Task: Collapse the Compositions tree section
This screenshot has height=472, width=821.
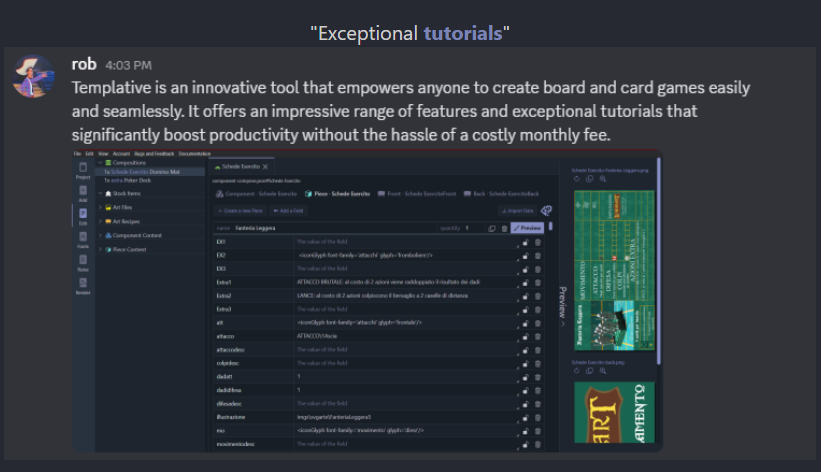Action: 101,163
